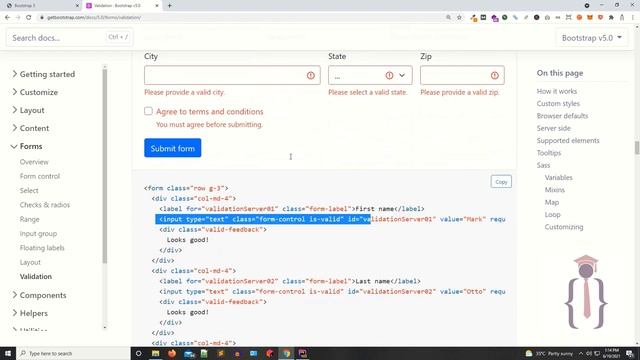This screenshot has width=640, height=360.
Task: Click the Zip text input
Action: pyautogui.click(x=462, y=75)
